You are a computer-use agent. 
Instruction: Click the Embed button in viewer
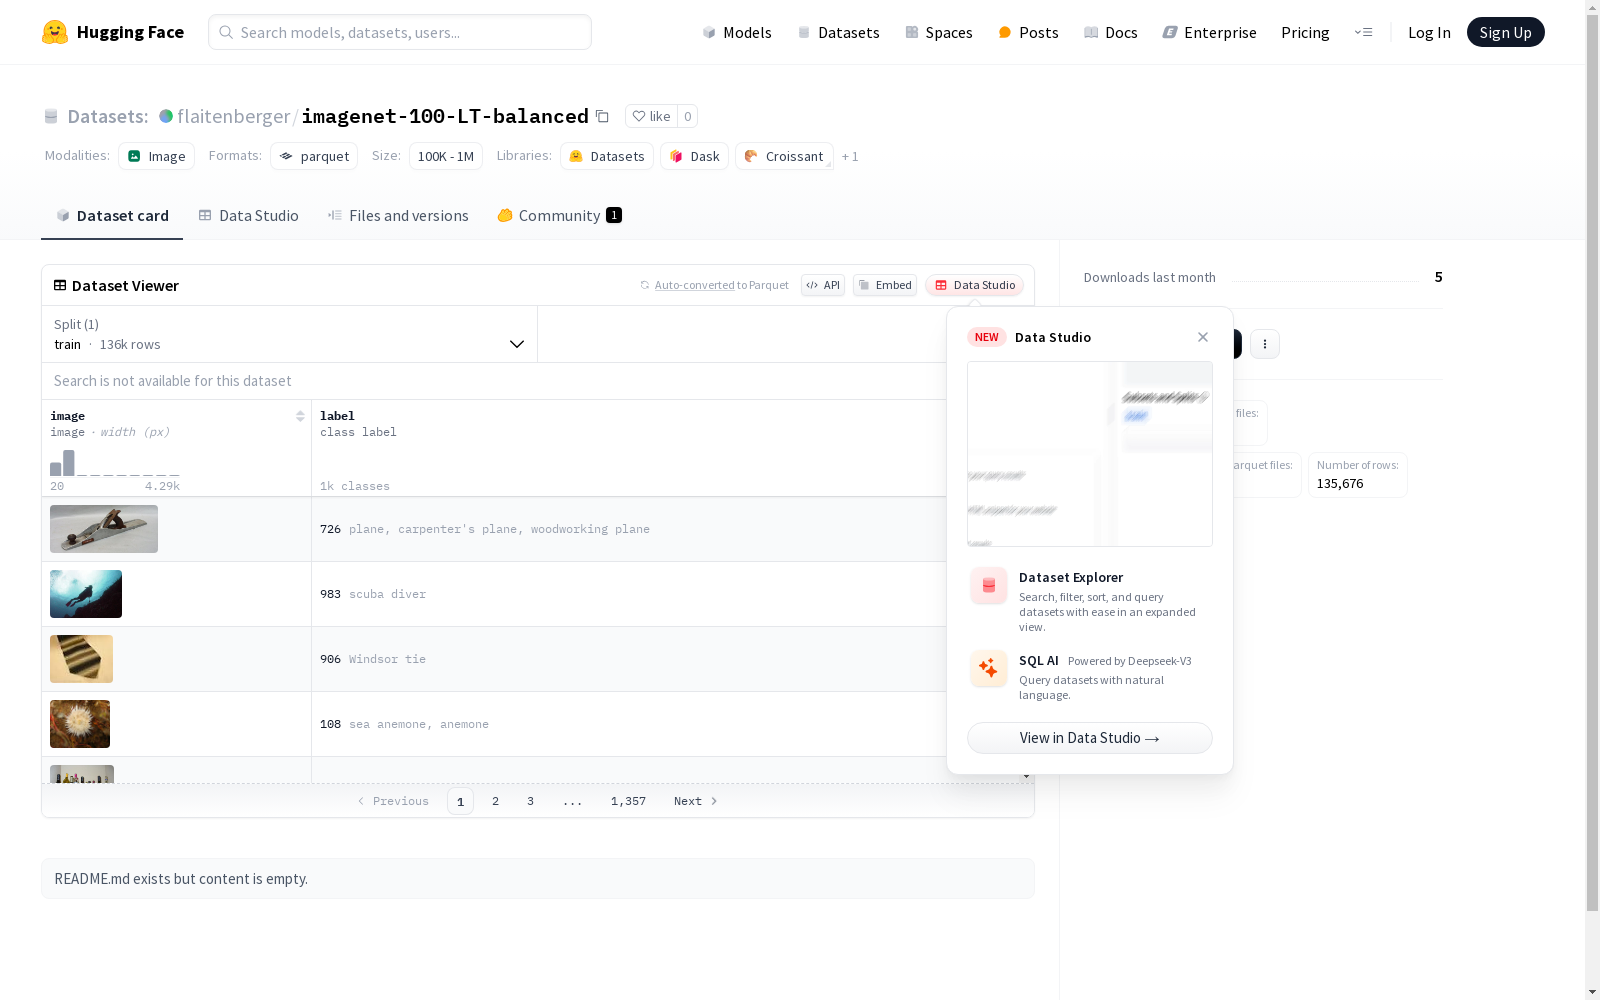click(885, 285)
